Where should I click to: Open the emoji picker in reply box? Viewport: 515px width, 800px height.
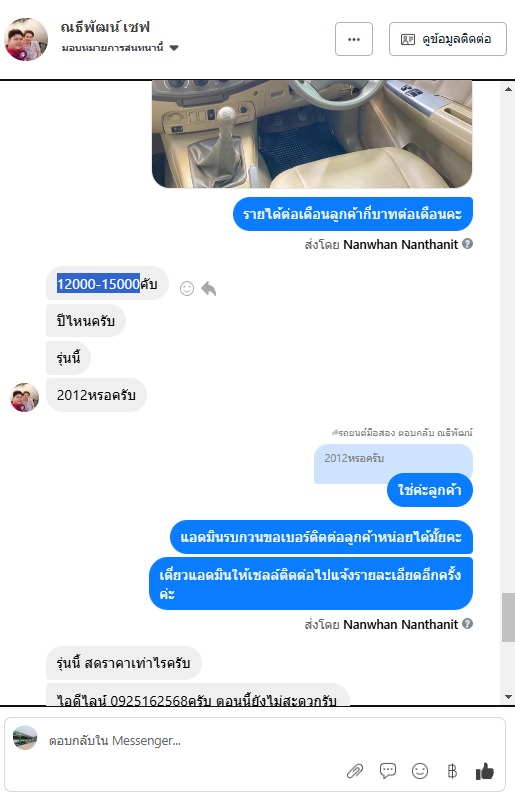tap(420, 770)
